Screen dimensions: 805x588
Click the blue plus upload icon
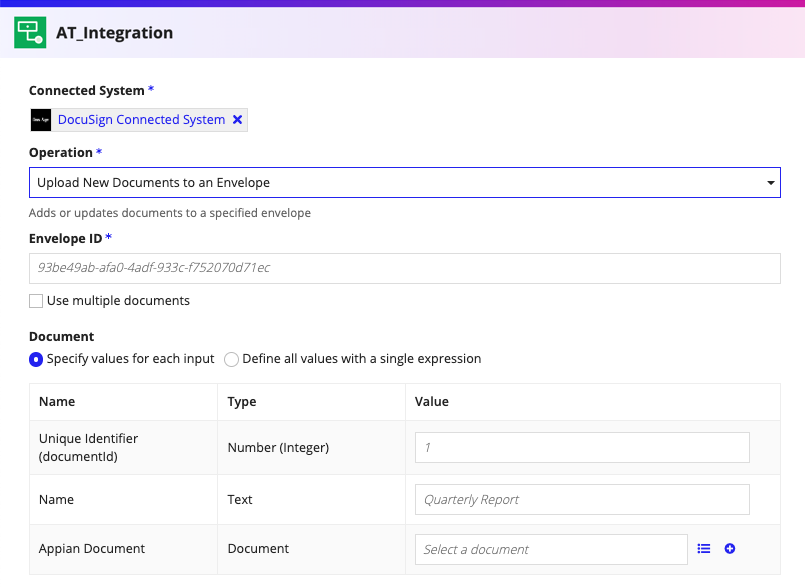(x=730, y=549)
